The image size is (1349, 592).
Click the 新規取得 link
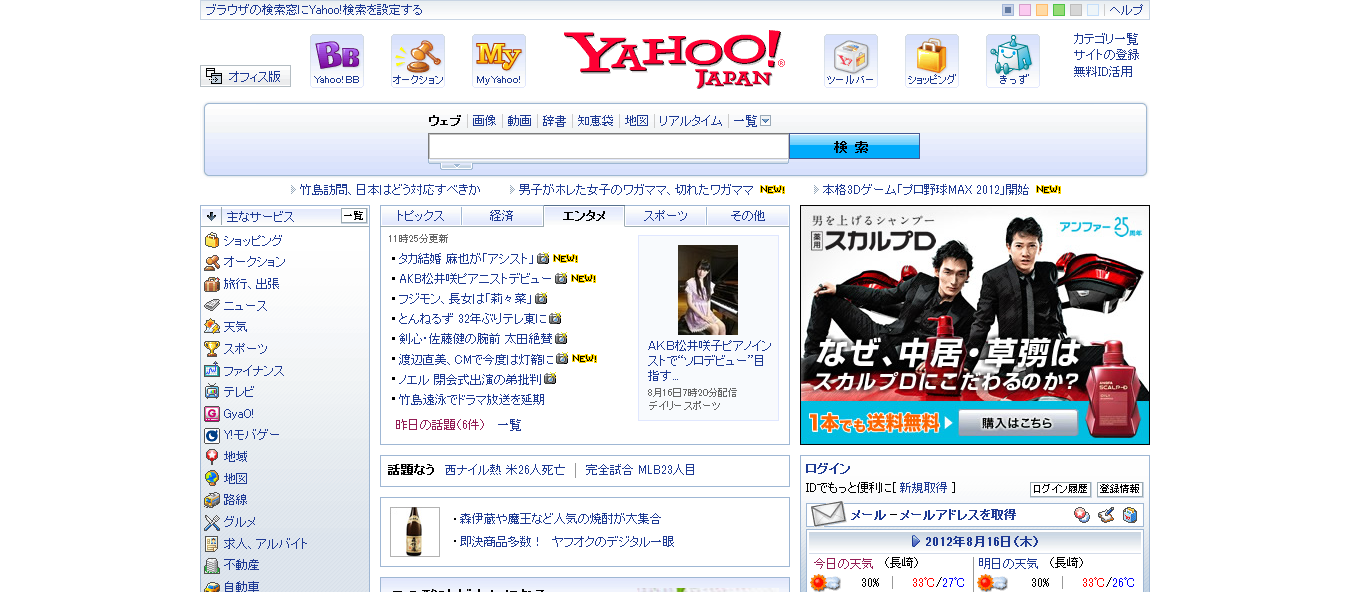tap(923, 488)
